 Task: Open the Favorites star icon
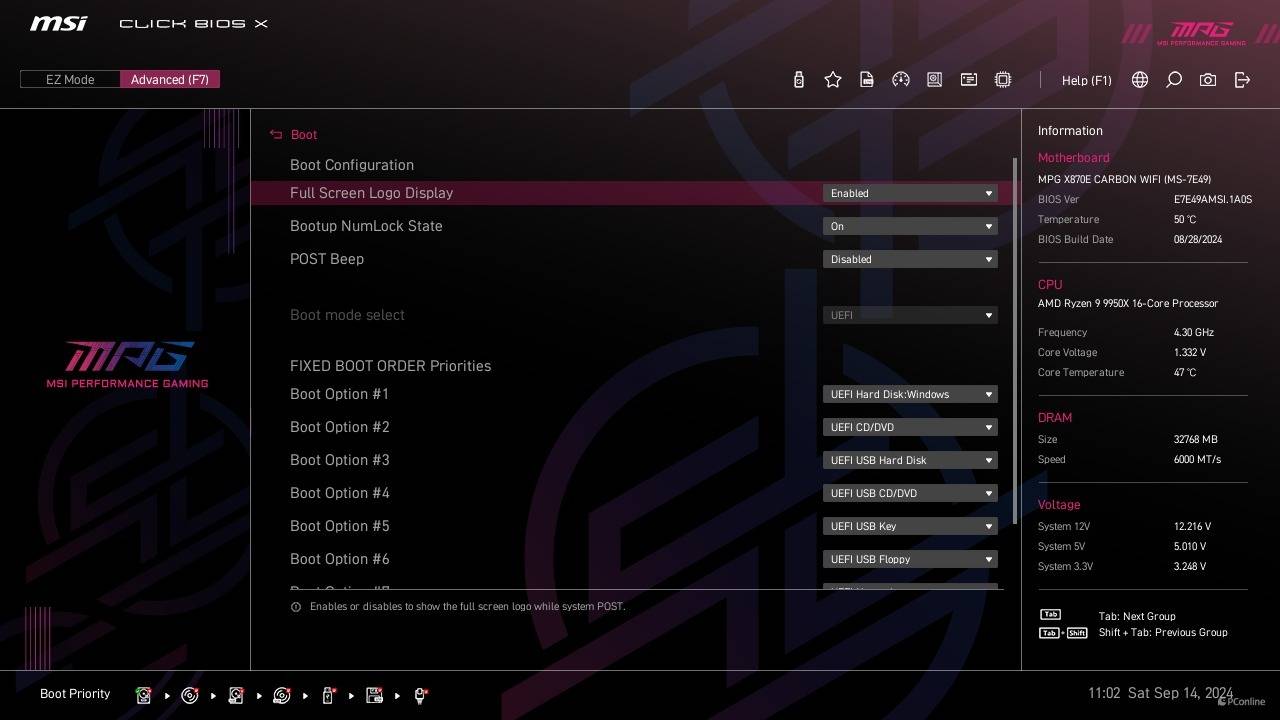tap(833, 80)
